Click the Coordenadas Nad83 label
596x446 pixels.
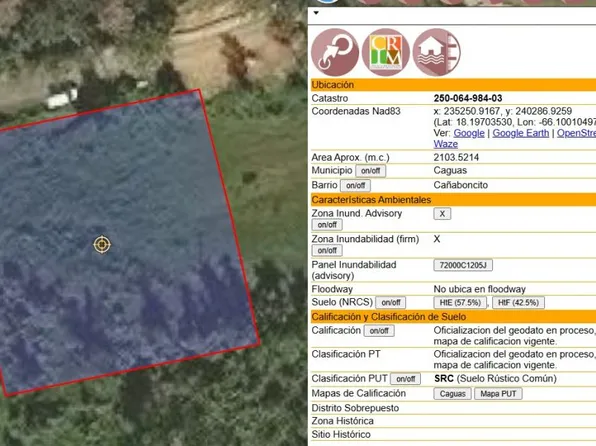356,111
